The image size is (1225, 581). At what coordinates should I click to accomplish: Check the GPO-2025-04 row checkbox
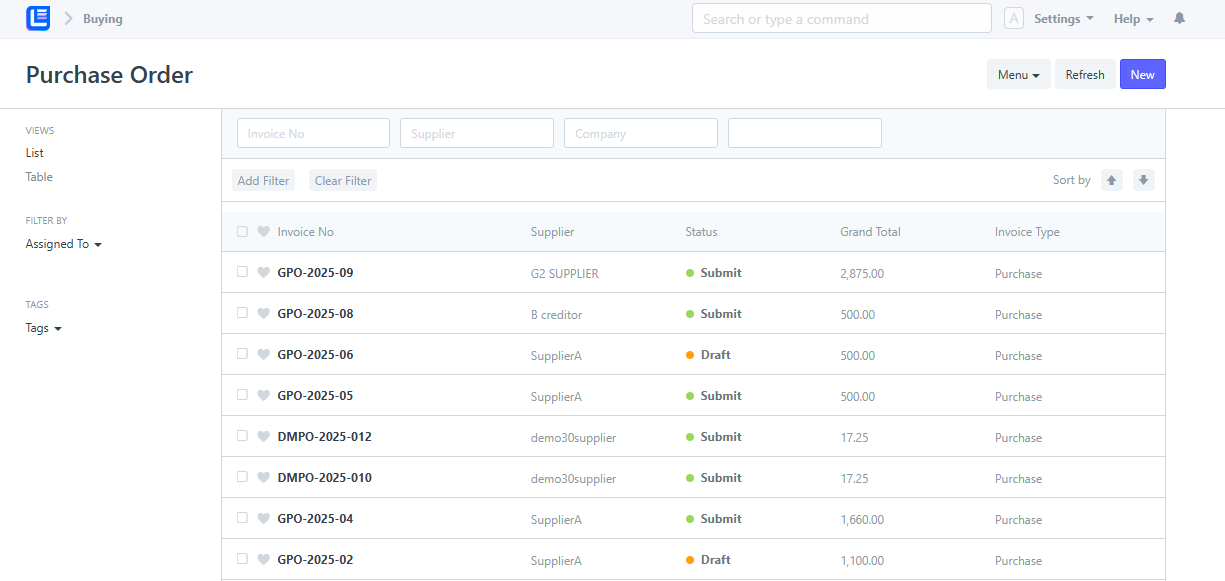pyautogui.click(x=242, y=517)
